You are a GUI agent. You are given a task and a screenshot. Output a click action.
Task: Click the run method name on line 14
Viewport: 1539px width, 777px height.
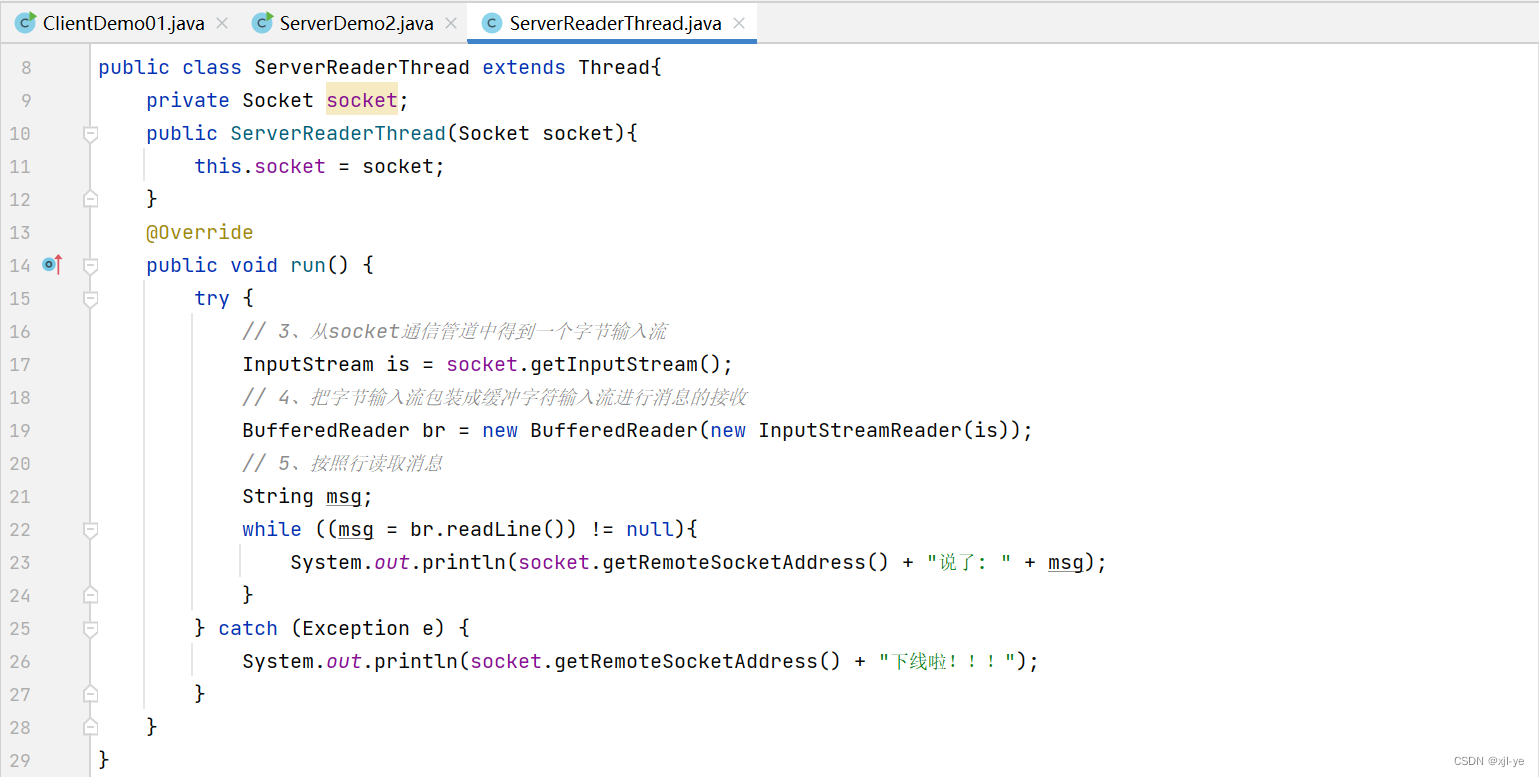pos(308,265)
